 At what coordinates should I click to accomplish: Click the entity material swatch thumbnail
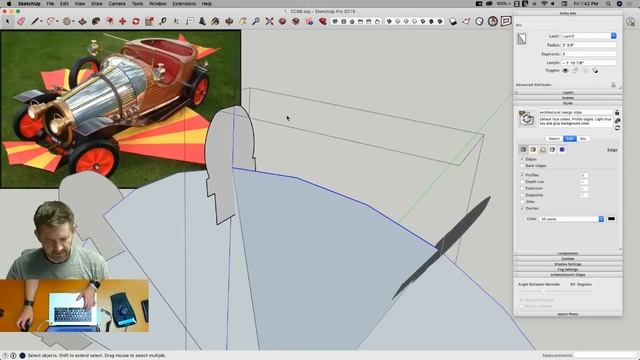522,39
